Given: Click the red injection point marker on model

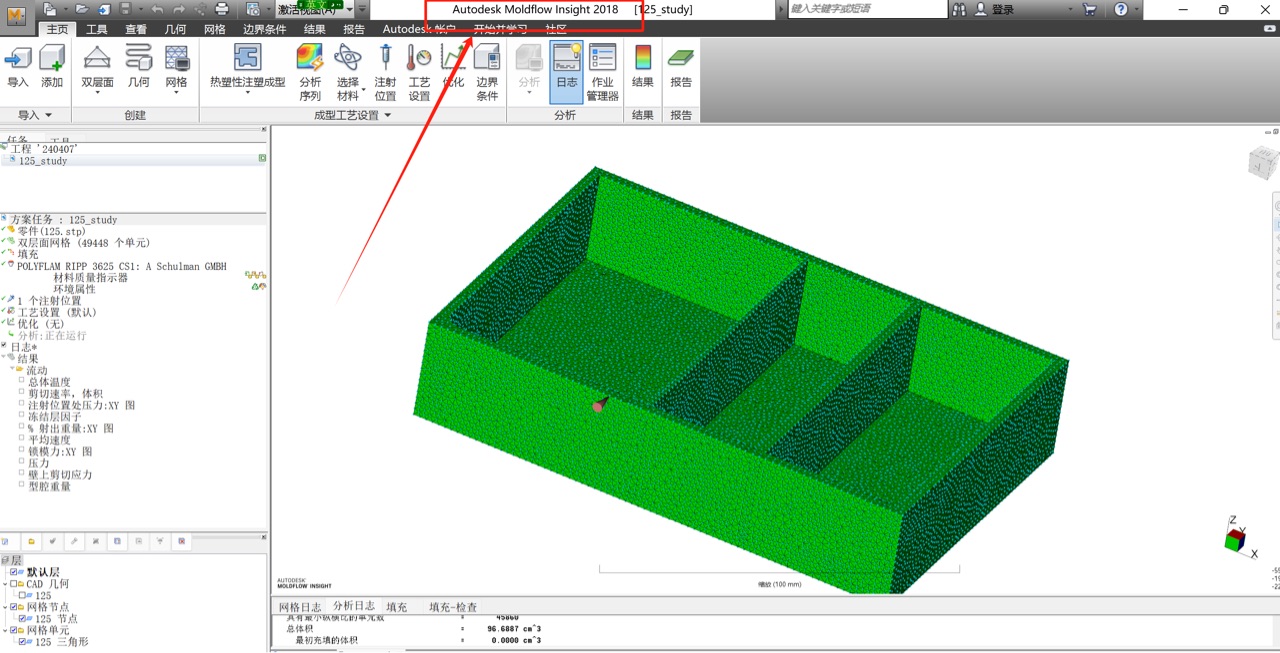Looking at the screenshot, I should coord(597,407).
